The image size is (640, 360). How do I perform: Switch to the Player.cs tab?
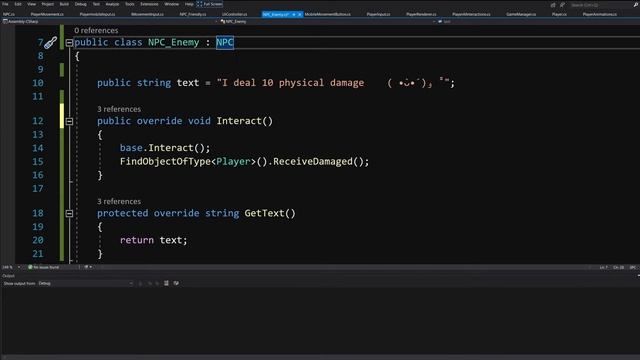pos(559,14)
